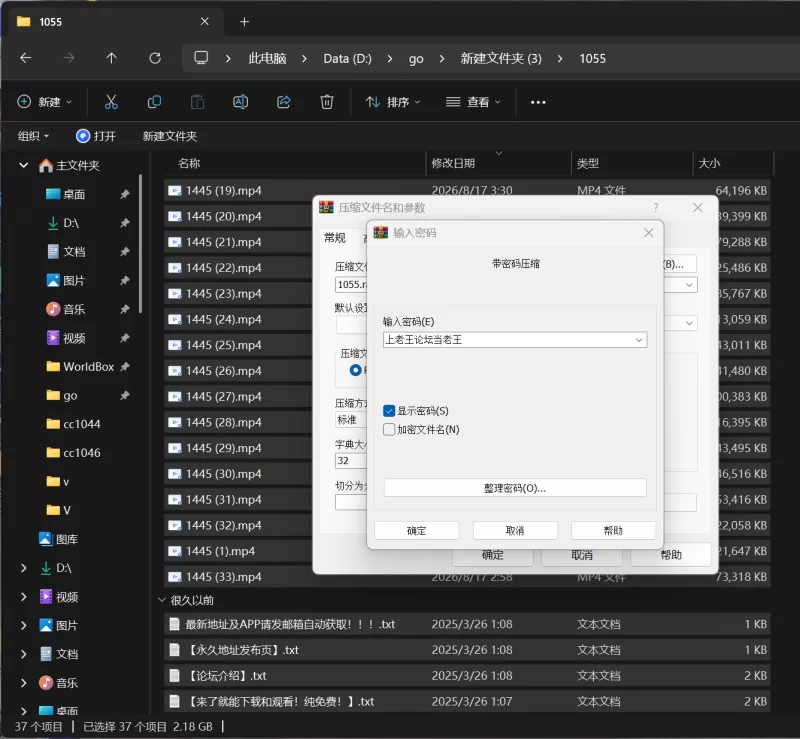The image size is (800, 739).
Task: Select file 1445 (33).mp4
Action: coord(223,577)
